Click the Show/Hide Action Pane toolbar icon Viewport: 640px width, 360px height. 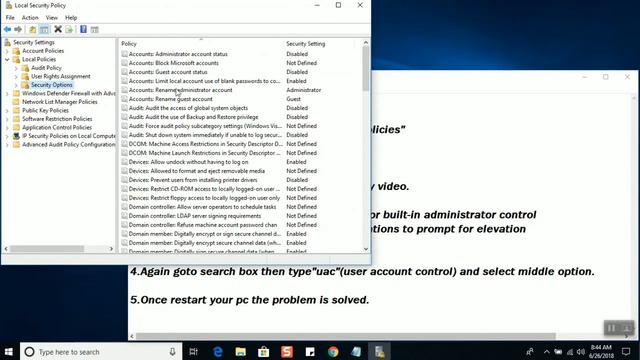point(95,29)
